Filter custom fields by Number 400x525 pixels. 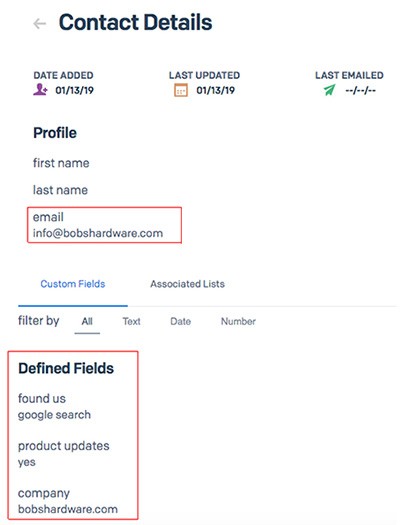pyautogui.click(x=238, y=321)
